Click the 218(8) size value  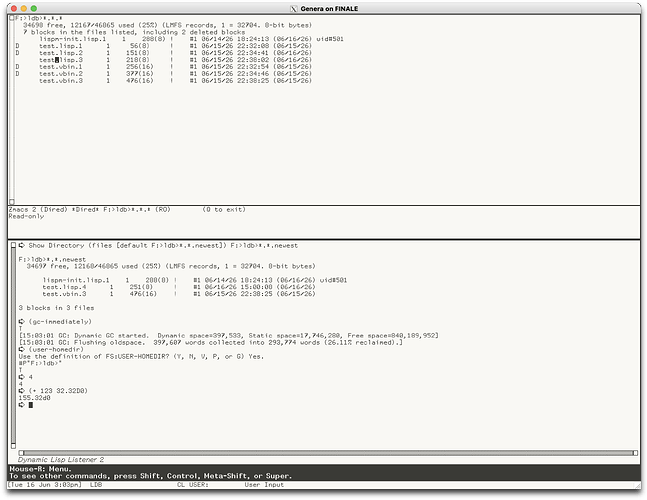pyautogui.click(x=138, y=60)
